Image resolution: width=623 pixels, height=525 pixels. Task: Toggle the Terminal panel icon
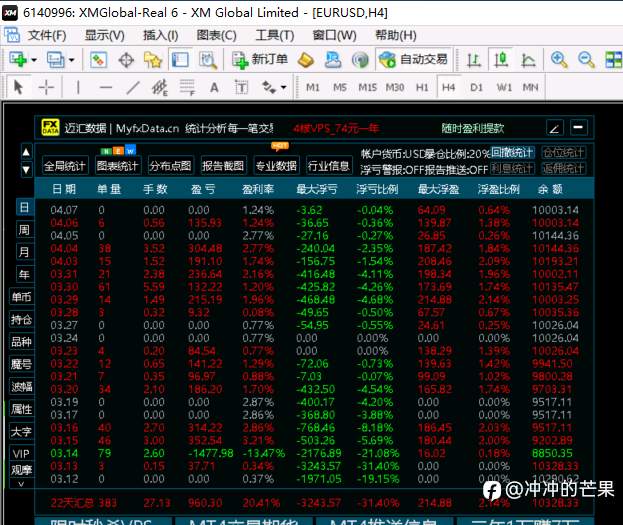click(x=180, y=60)
